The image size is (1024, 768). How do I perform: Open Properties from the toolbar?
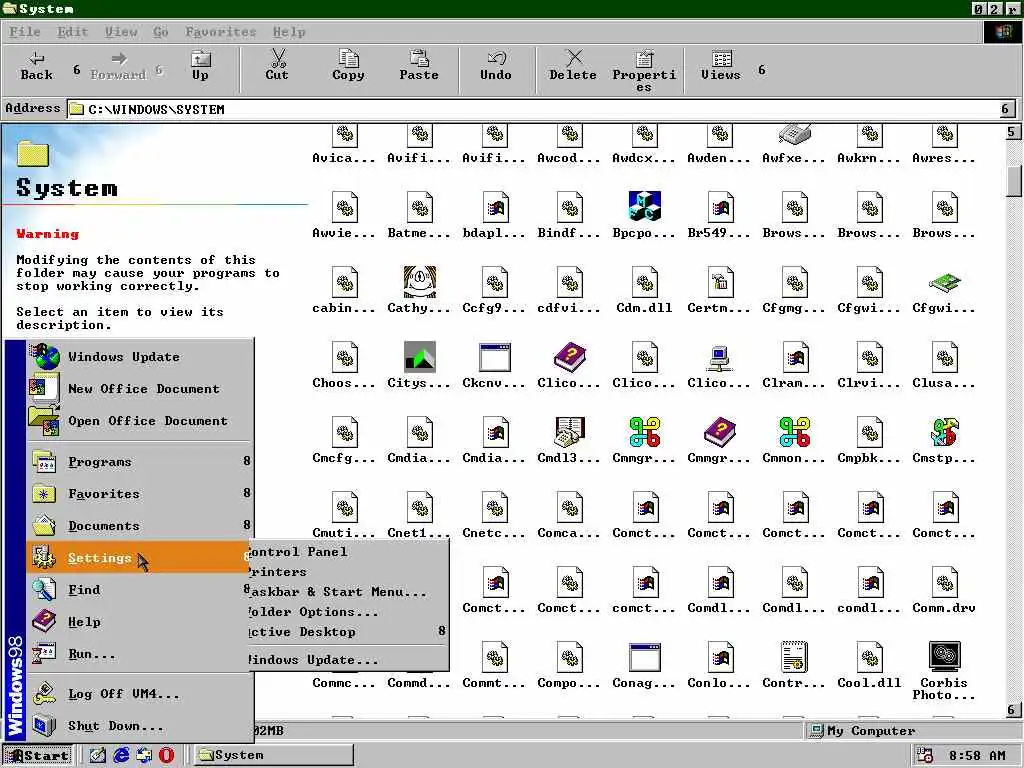644,71
